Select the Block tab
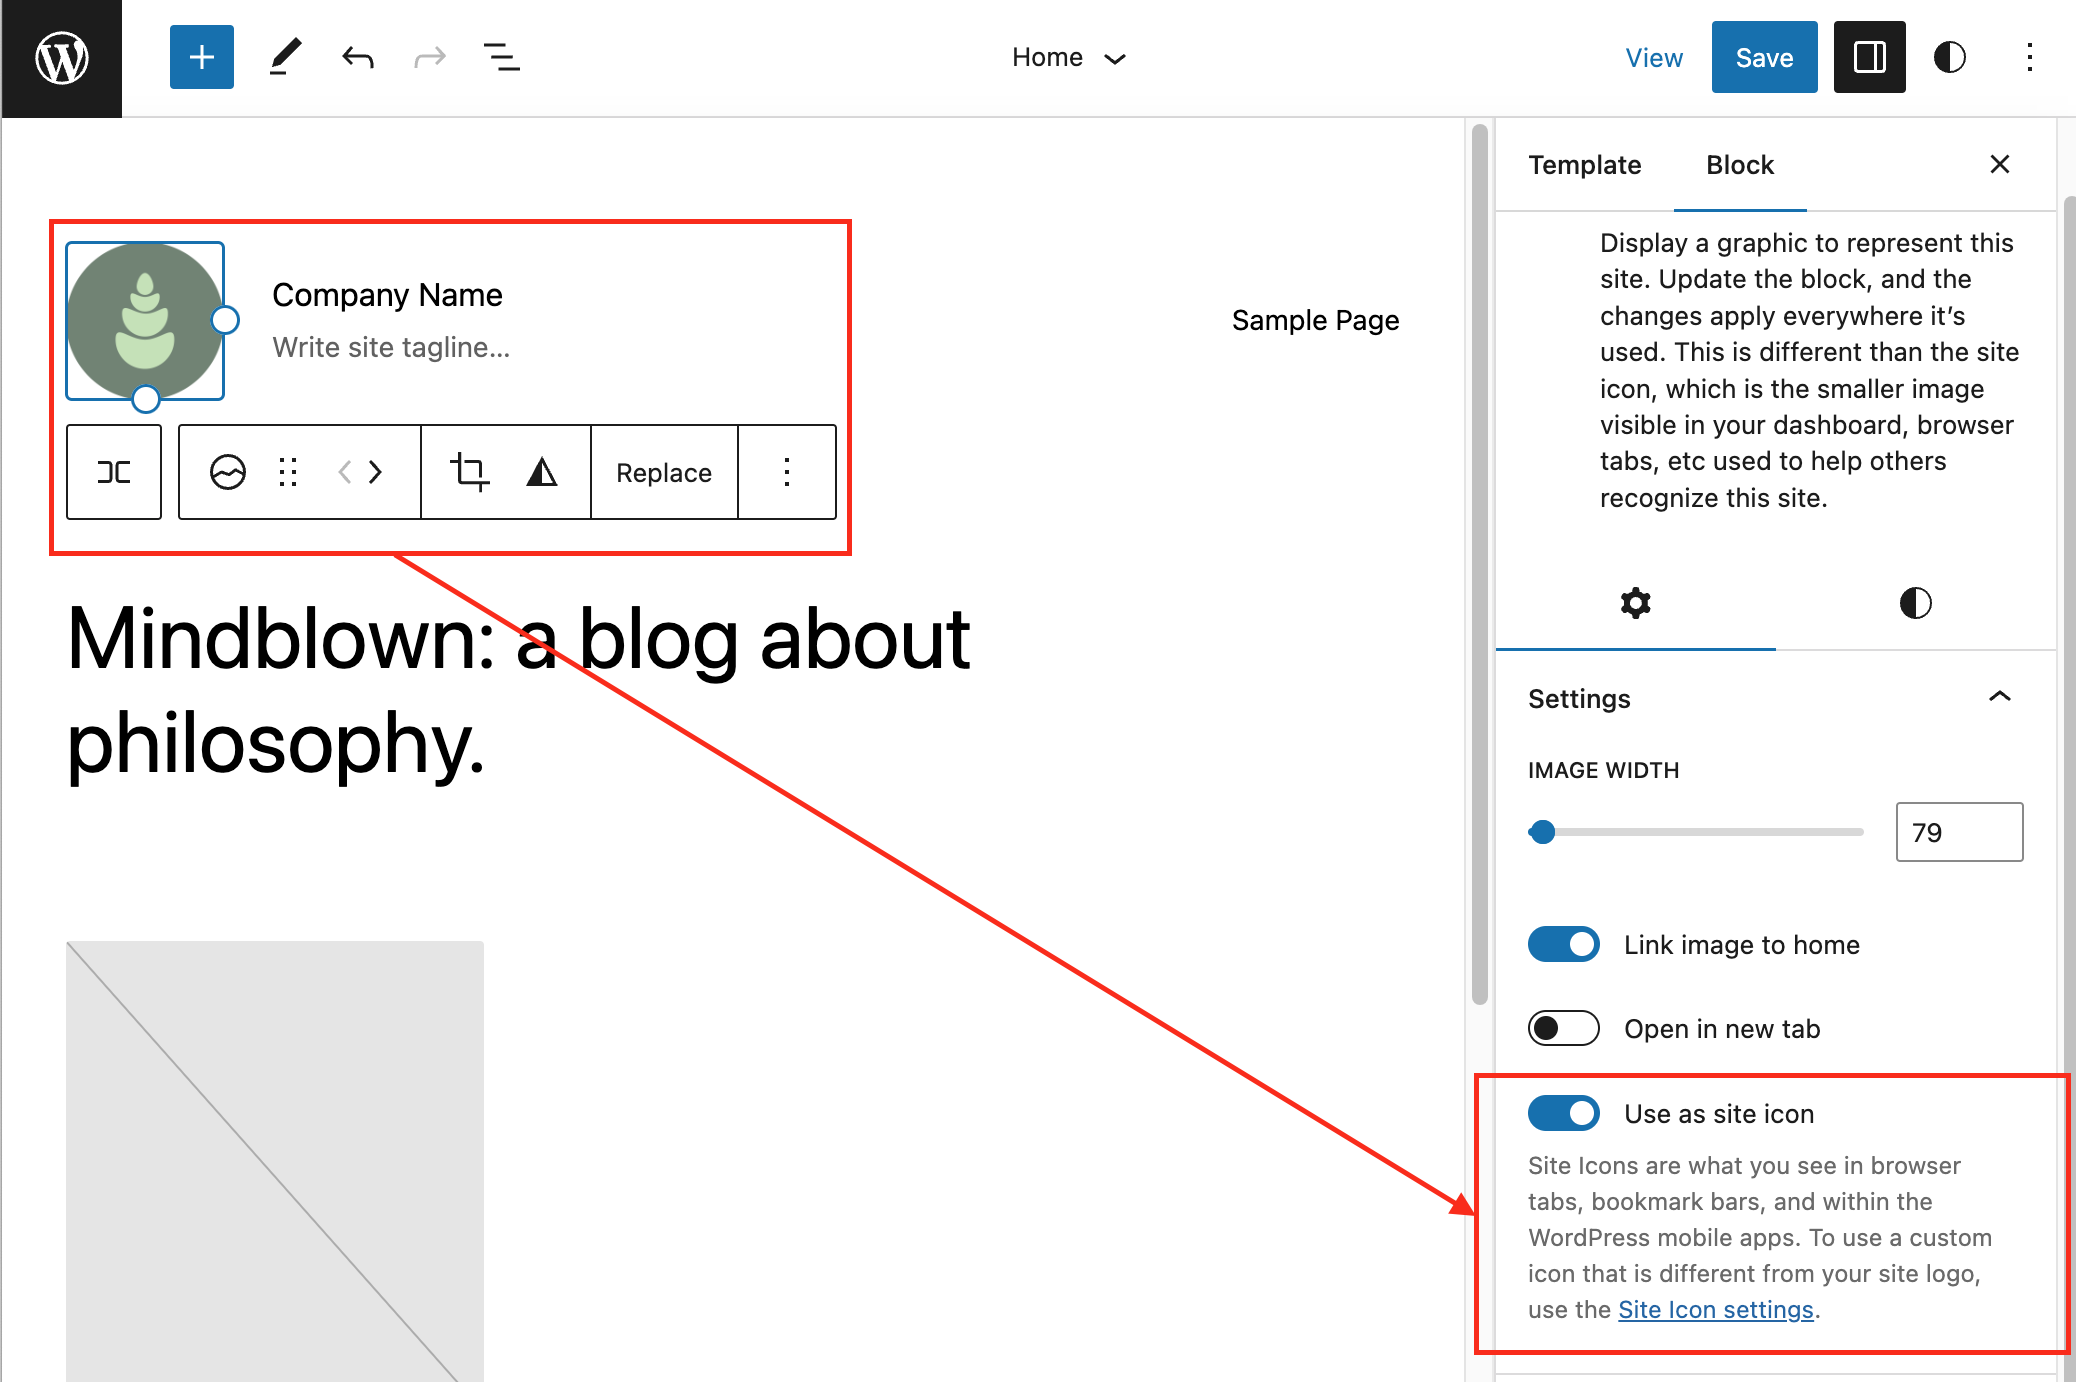Viewport: 2076px width, 1382px height. [x=1739, y=164]
